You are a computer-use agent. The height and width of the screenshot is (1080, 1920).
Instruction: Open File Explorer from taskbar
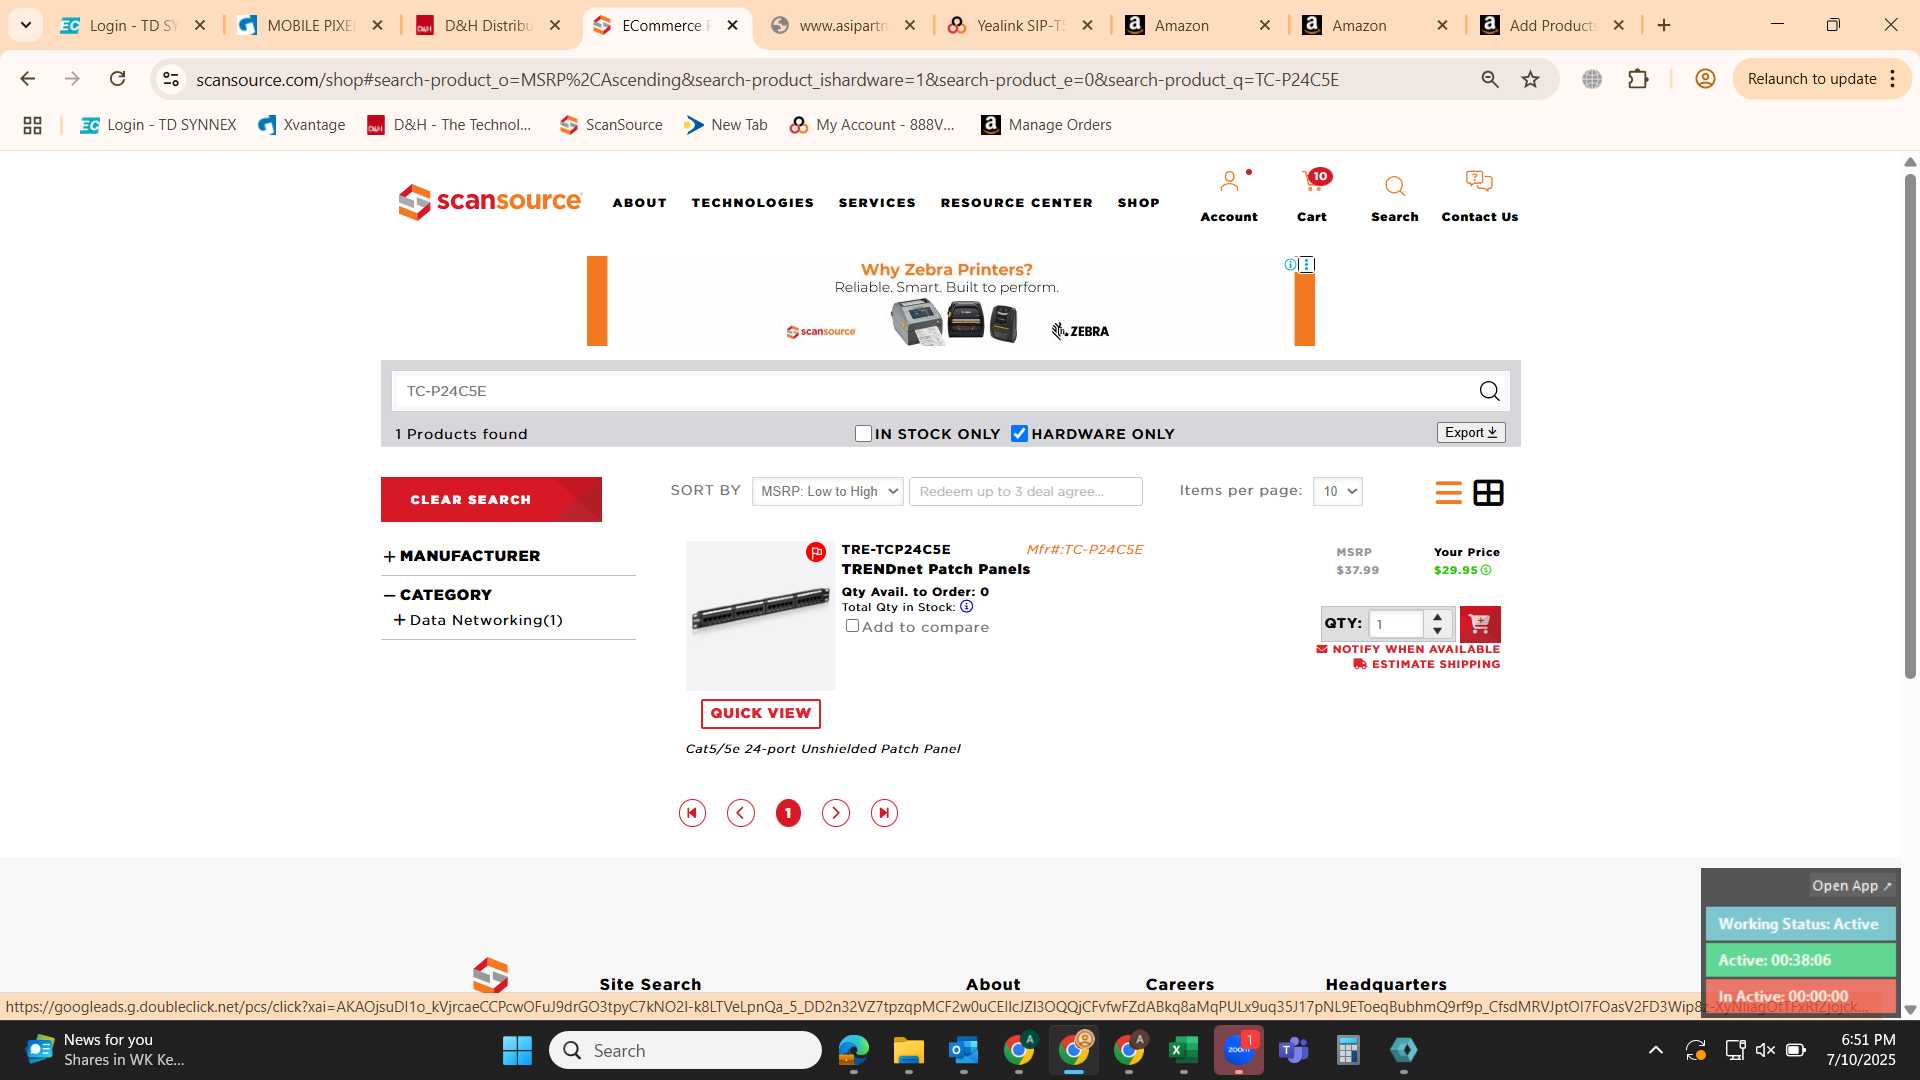click(x=908, y=1050)
